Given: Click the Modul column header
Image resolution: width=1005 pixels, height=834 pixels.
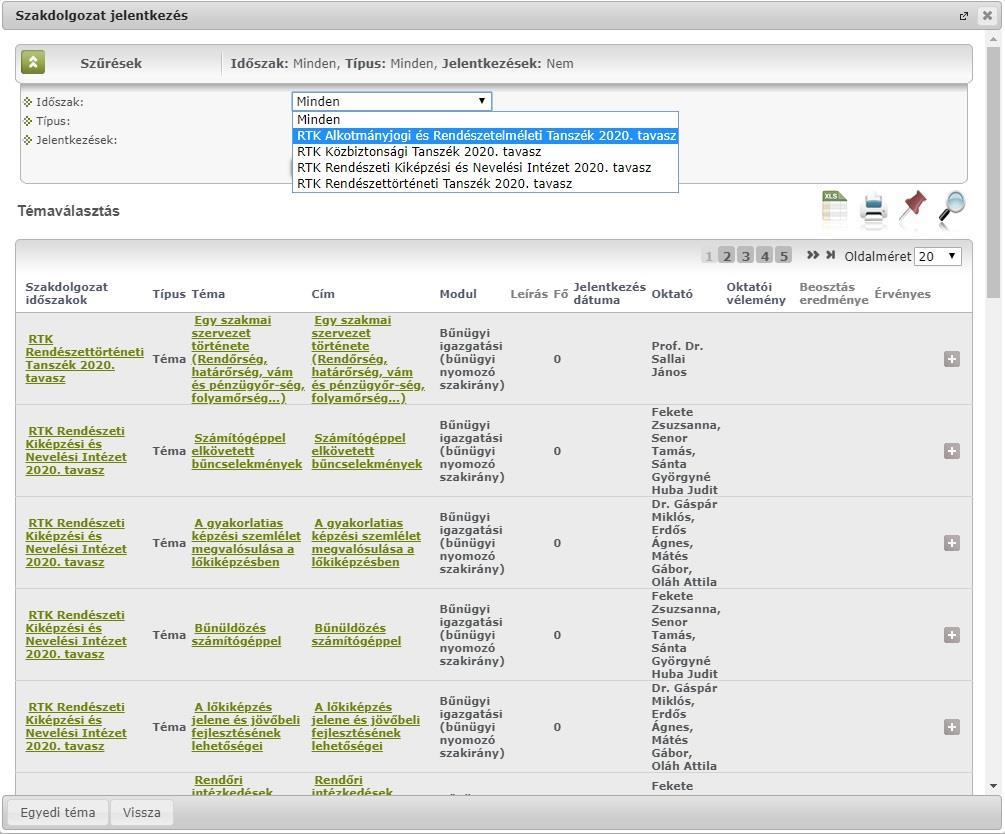Looking at the screenshot, I should (458, 294).
